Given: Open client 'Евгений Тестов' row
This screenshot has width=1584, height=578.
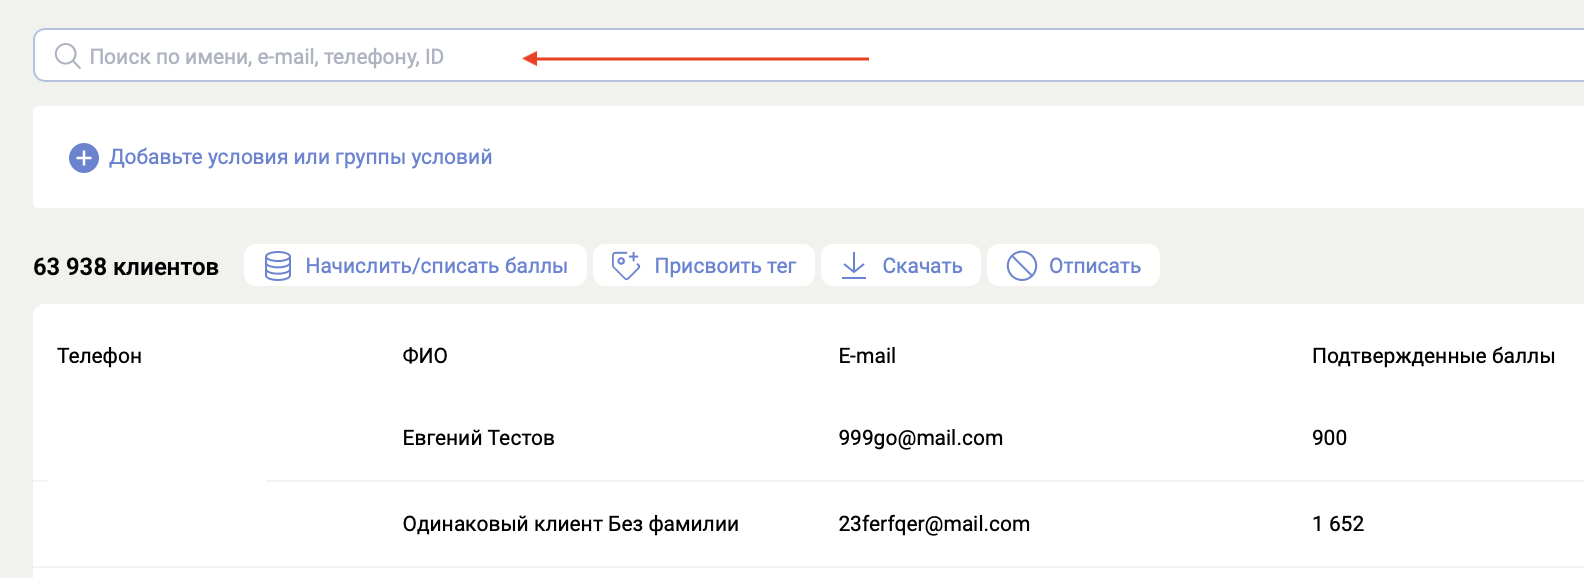Looking at the screenshot, I should 478,438.
